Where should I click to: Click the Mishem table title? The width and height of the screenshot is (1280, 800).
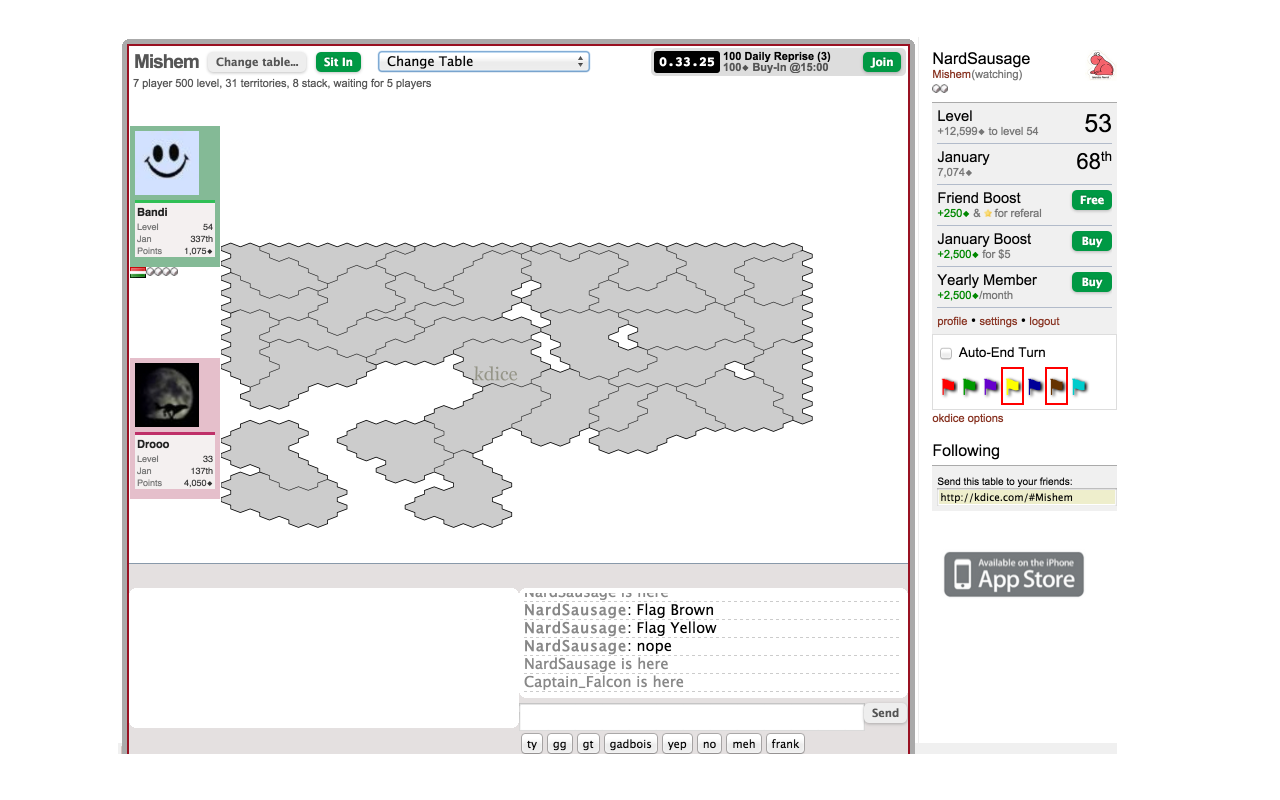(167, 62)
